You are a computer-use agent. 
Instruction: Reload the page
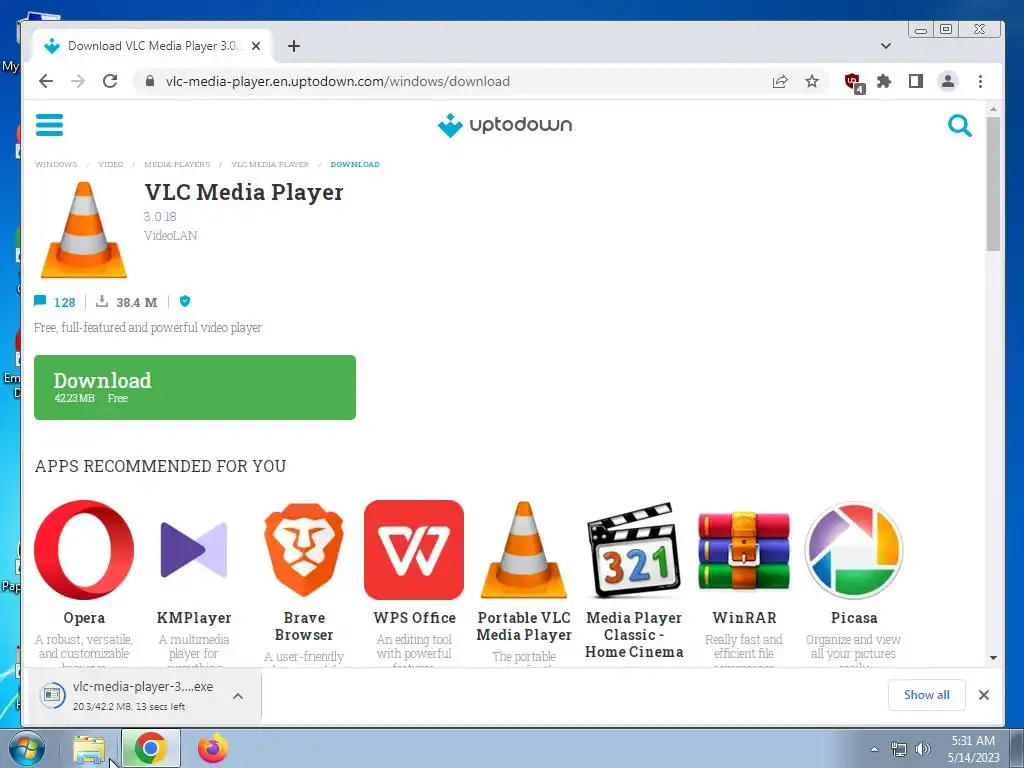[110, 81]
